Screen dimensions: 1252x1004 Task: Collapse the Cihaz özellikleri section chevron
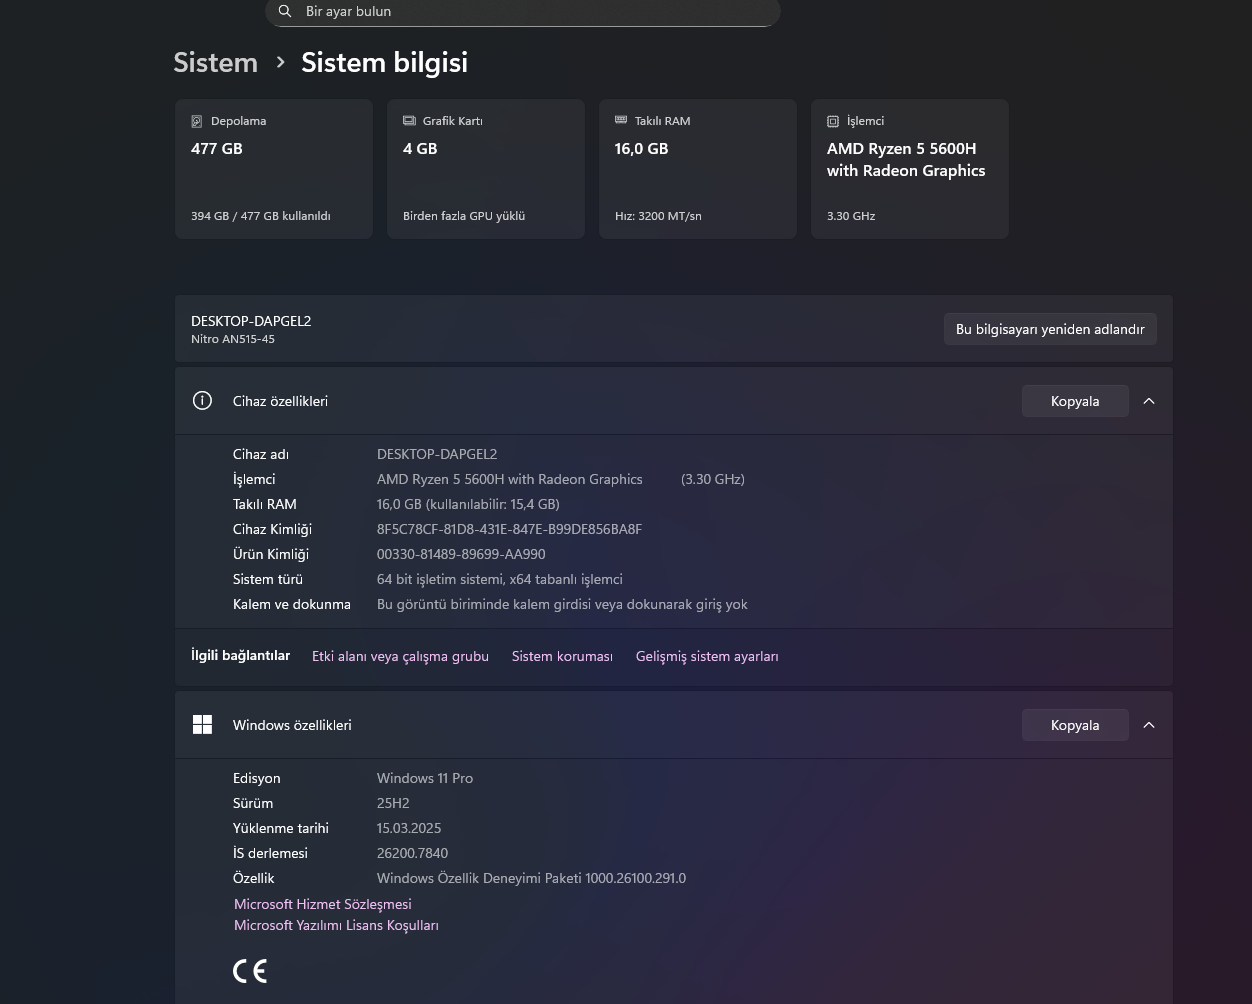(1149, 401)
